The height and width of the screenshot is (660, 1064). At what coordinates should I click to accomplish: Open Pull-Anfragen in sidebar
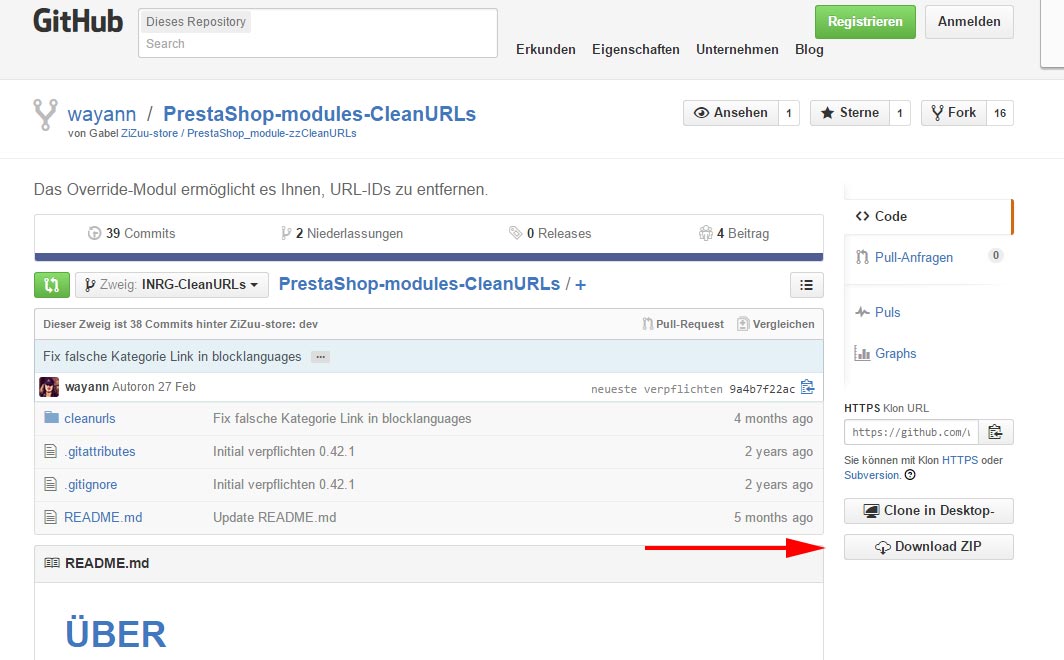[913, 257]
